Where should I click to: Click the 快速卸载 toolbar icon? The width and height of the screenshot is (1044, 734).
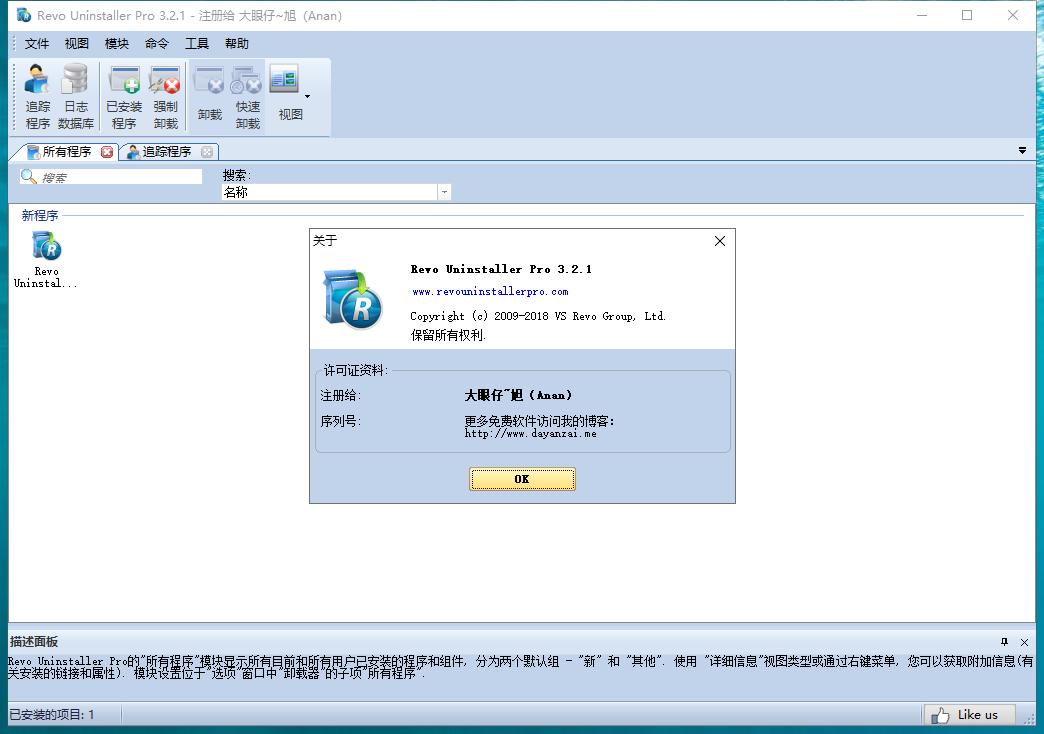pyautogui.click(x=247, y=97)
